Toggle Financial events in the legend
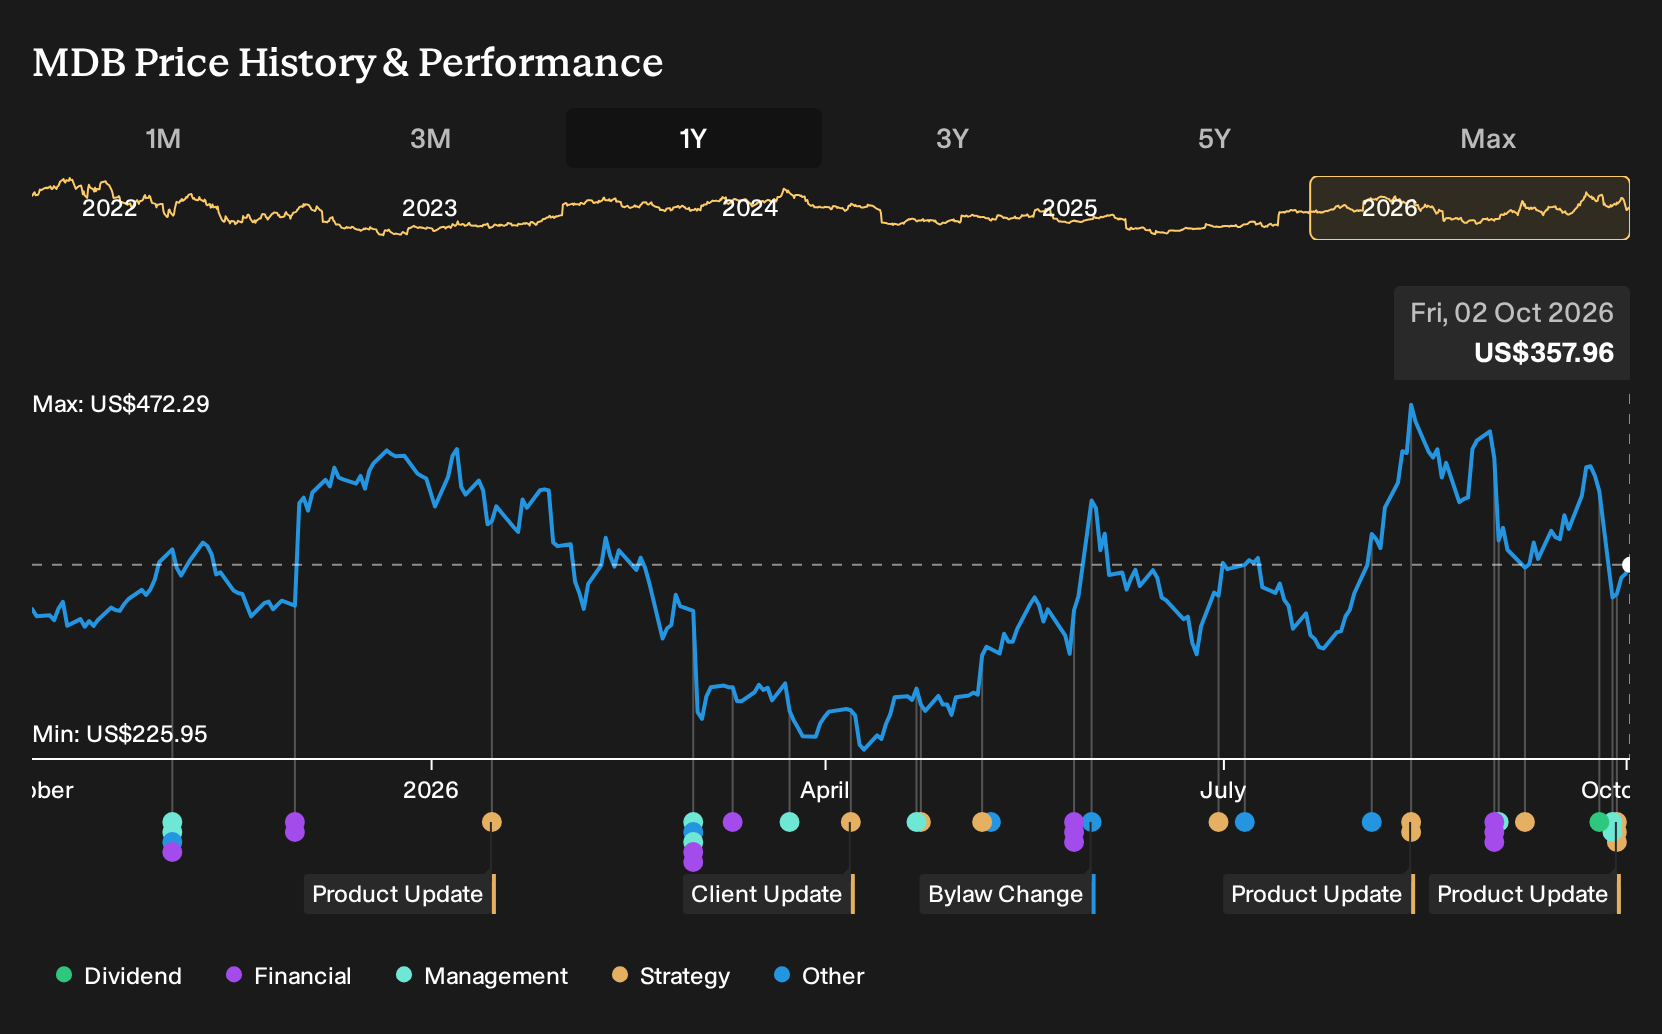 pos(289,976)
